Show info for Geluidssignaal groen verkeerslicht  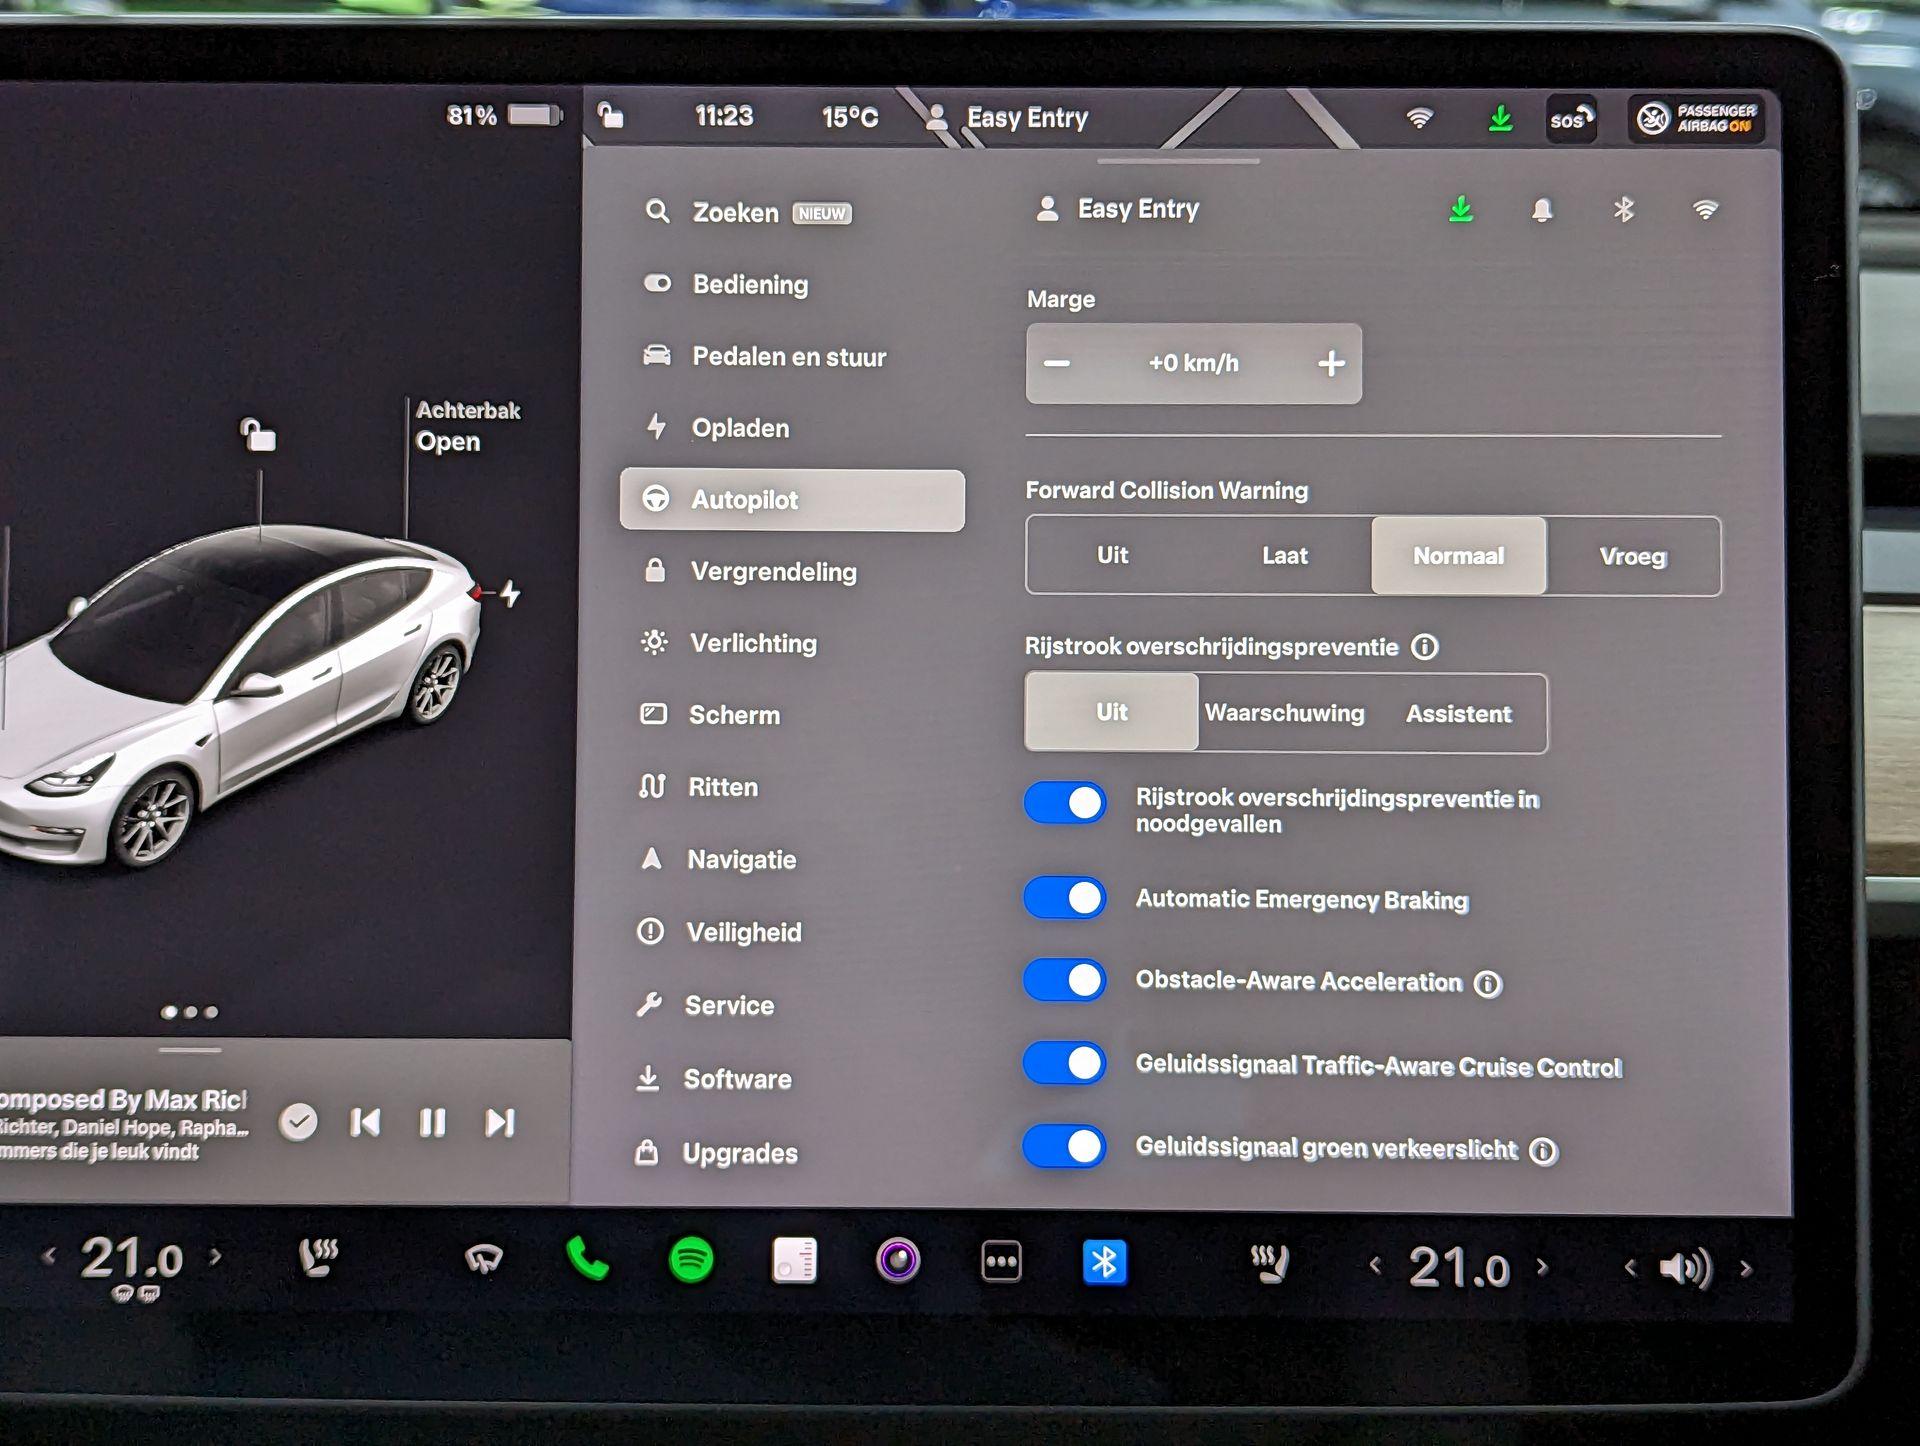[x=1544, y=1152]
